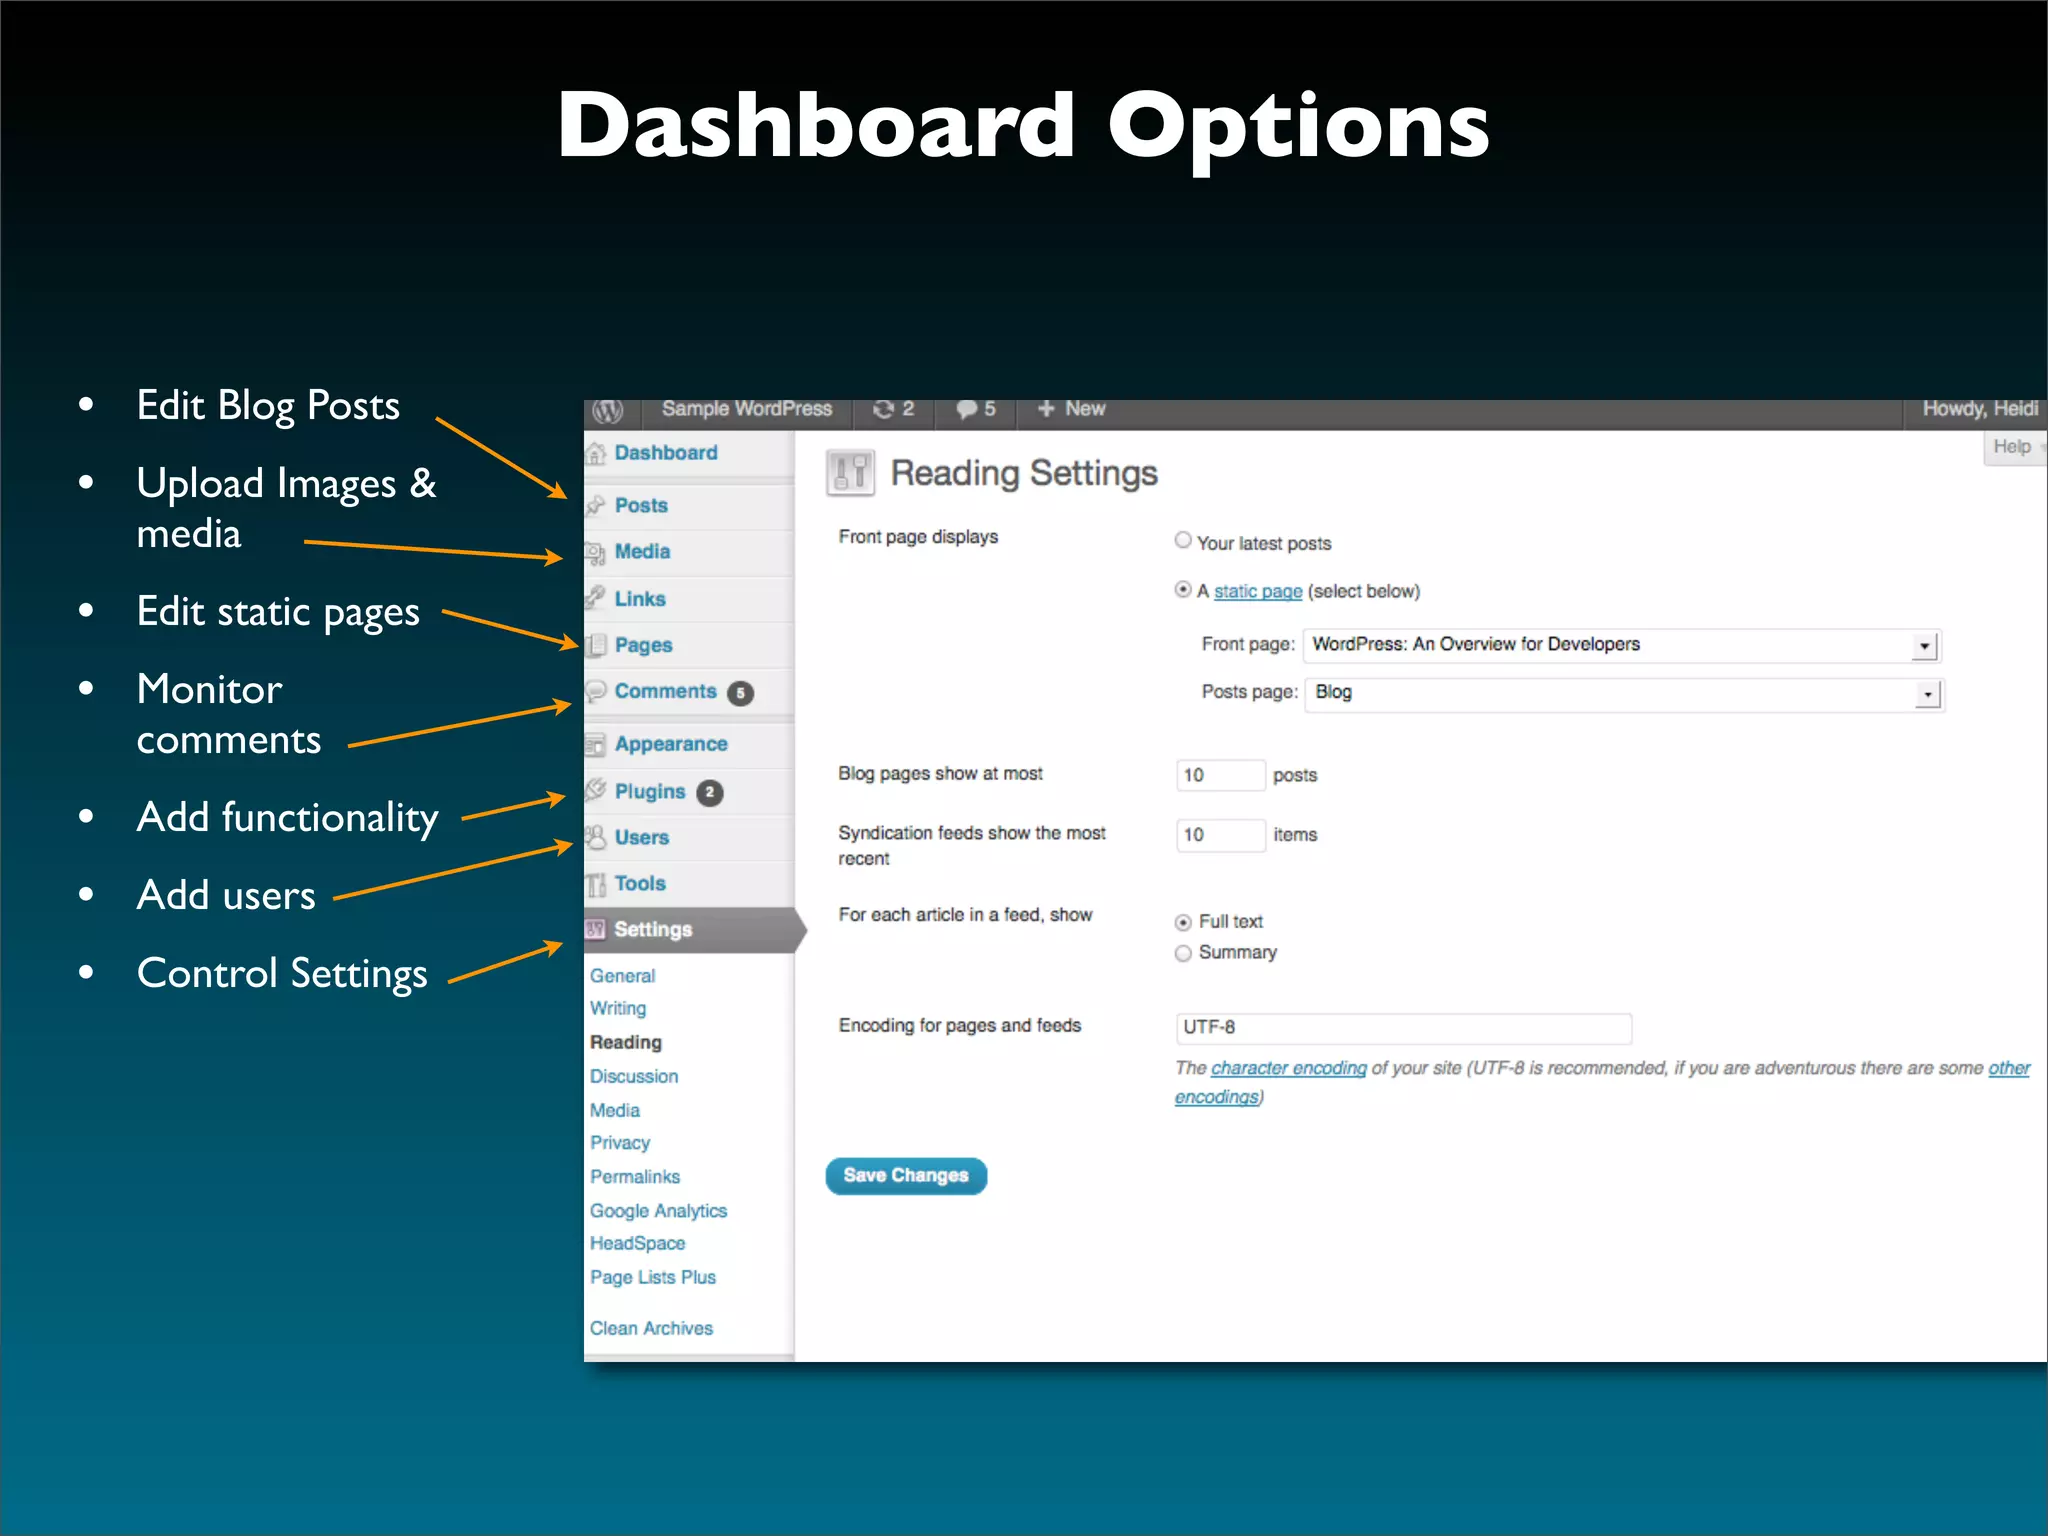
Task: Go to Media settings submenu under Settings
Action: point(614,1110)
